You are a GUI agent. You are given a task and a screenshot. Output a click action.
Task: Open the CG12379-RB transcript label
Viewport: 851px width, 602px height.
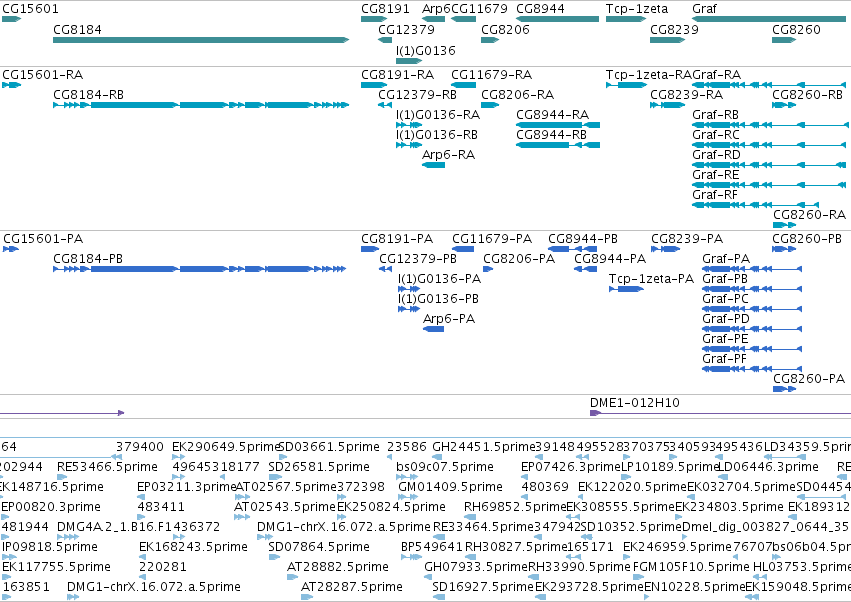click(417, 94)
